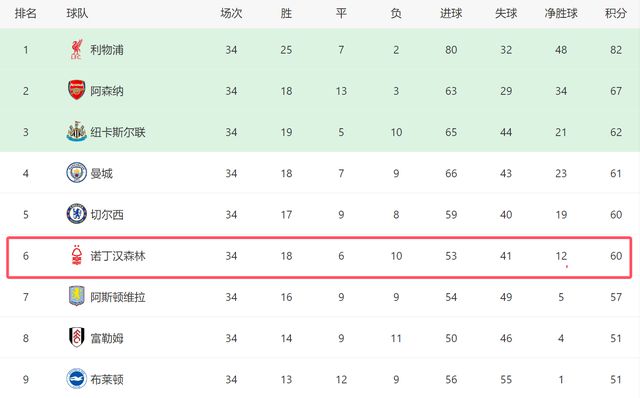Open the 诺丁汉森林 team name link
This screenshot has height=398, width=640.
[118, 256]
